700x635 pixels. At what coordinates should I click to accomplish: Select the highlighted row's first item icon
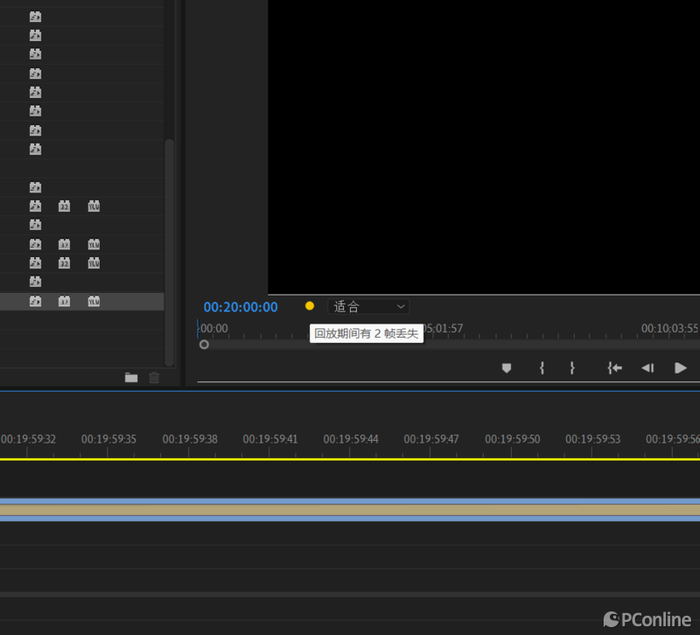pyautogui.click(x=35, y=301)
